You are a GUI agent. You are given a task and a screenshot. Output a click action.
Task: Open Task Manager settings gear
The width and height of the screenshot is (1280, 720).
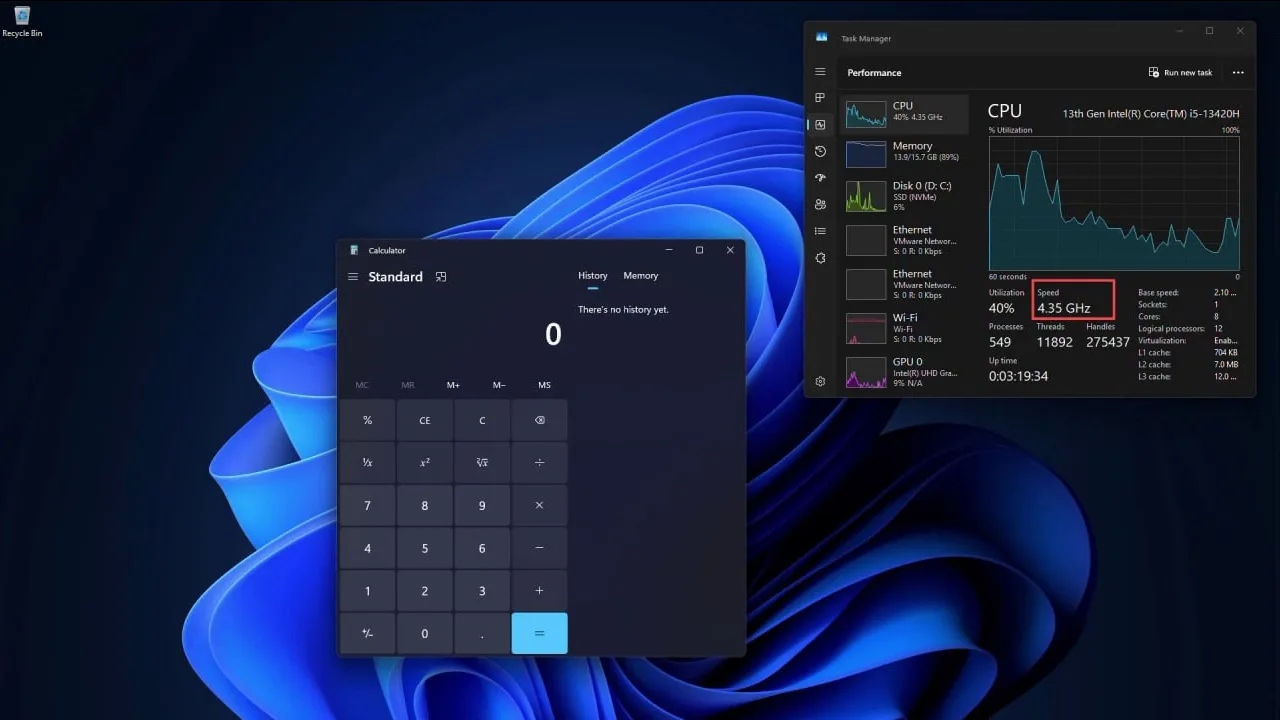click(820, 381)
